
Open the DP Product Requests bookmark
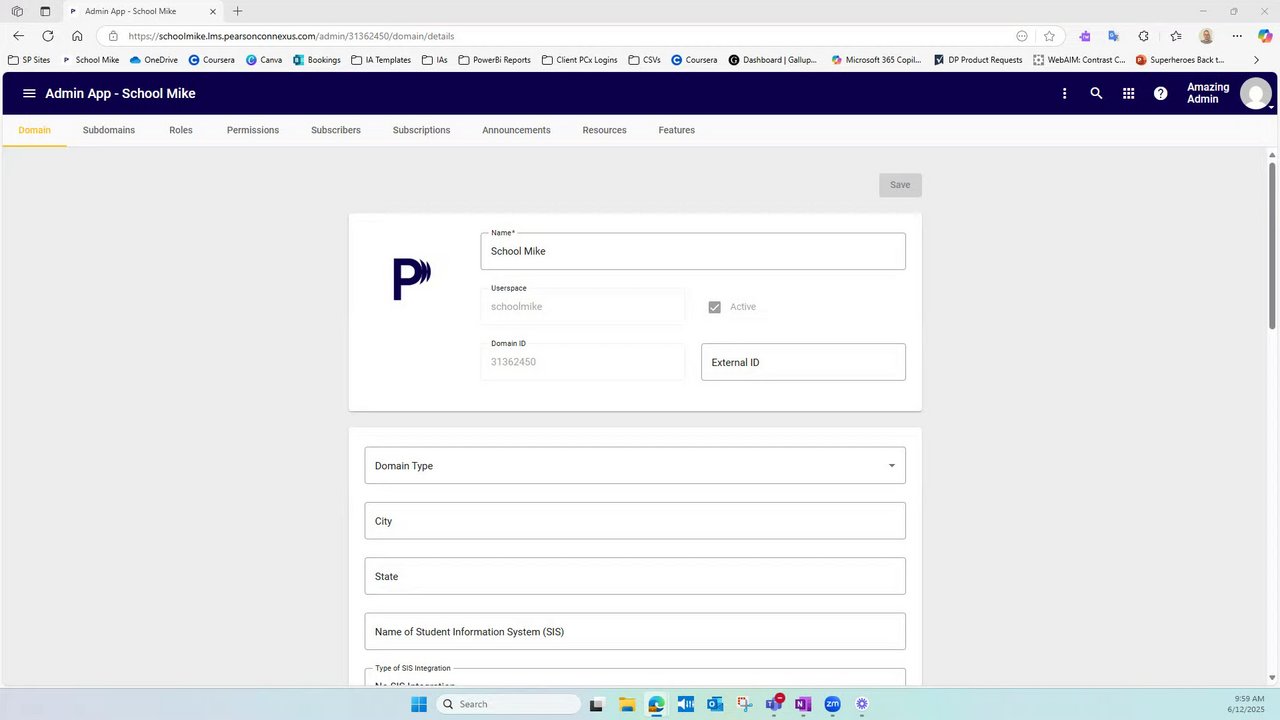click(x=977, y=60)
